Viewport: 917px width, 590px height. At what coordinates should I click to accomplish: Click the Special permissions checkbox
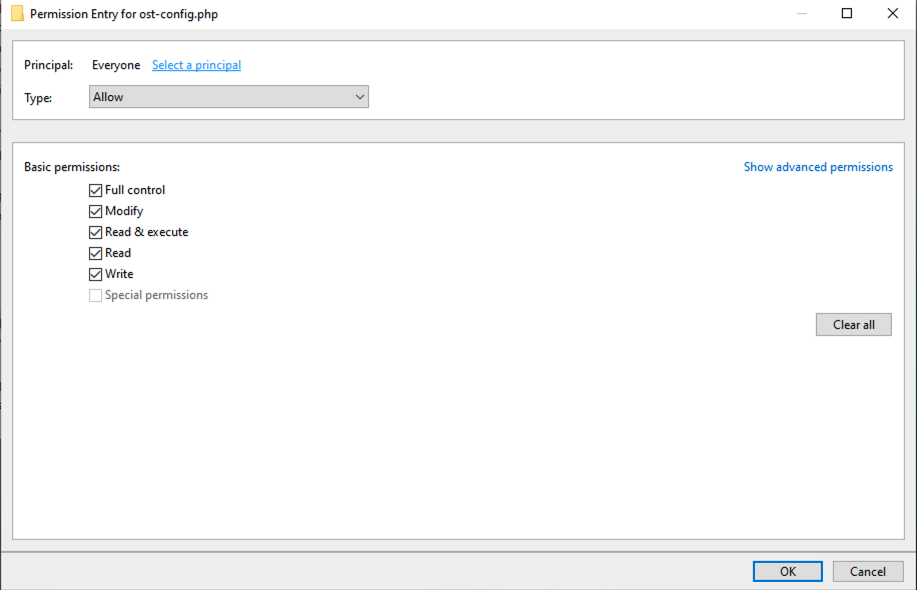(x=95, y=295)
